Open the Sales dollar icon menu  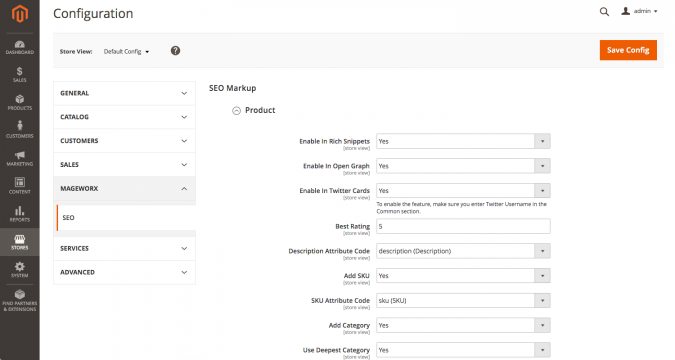(19, 75)
